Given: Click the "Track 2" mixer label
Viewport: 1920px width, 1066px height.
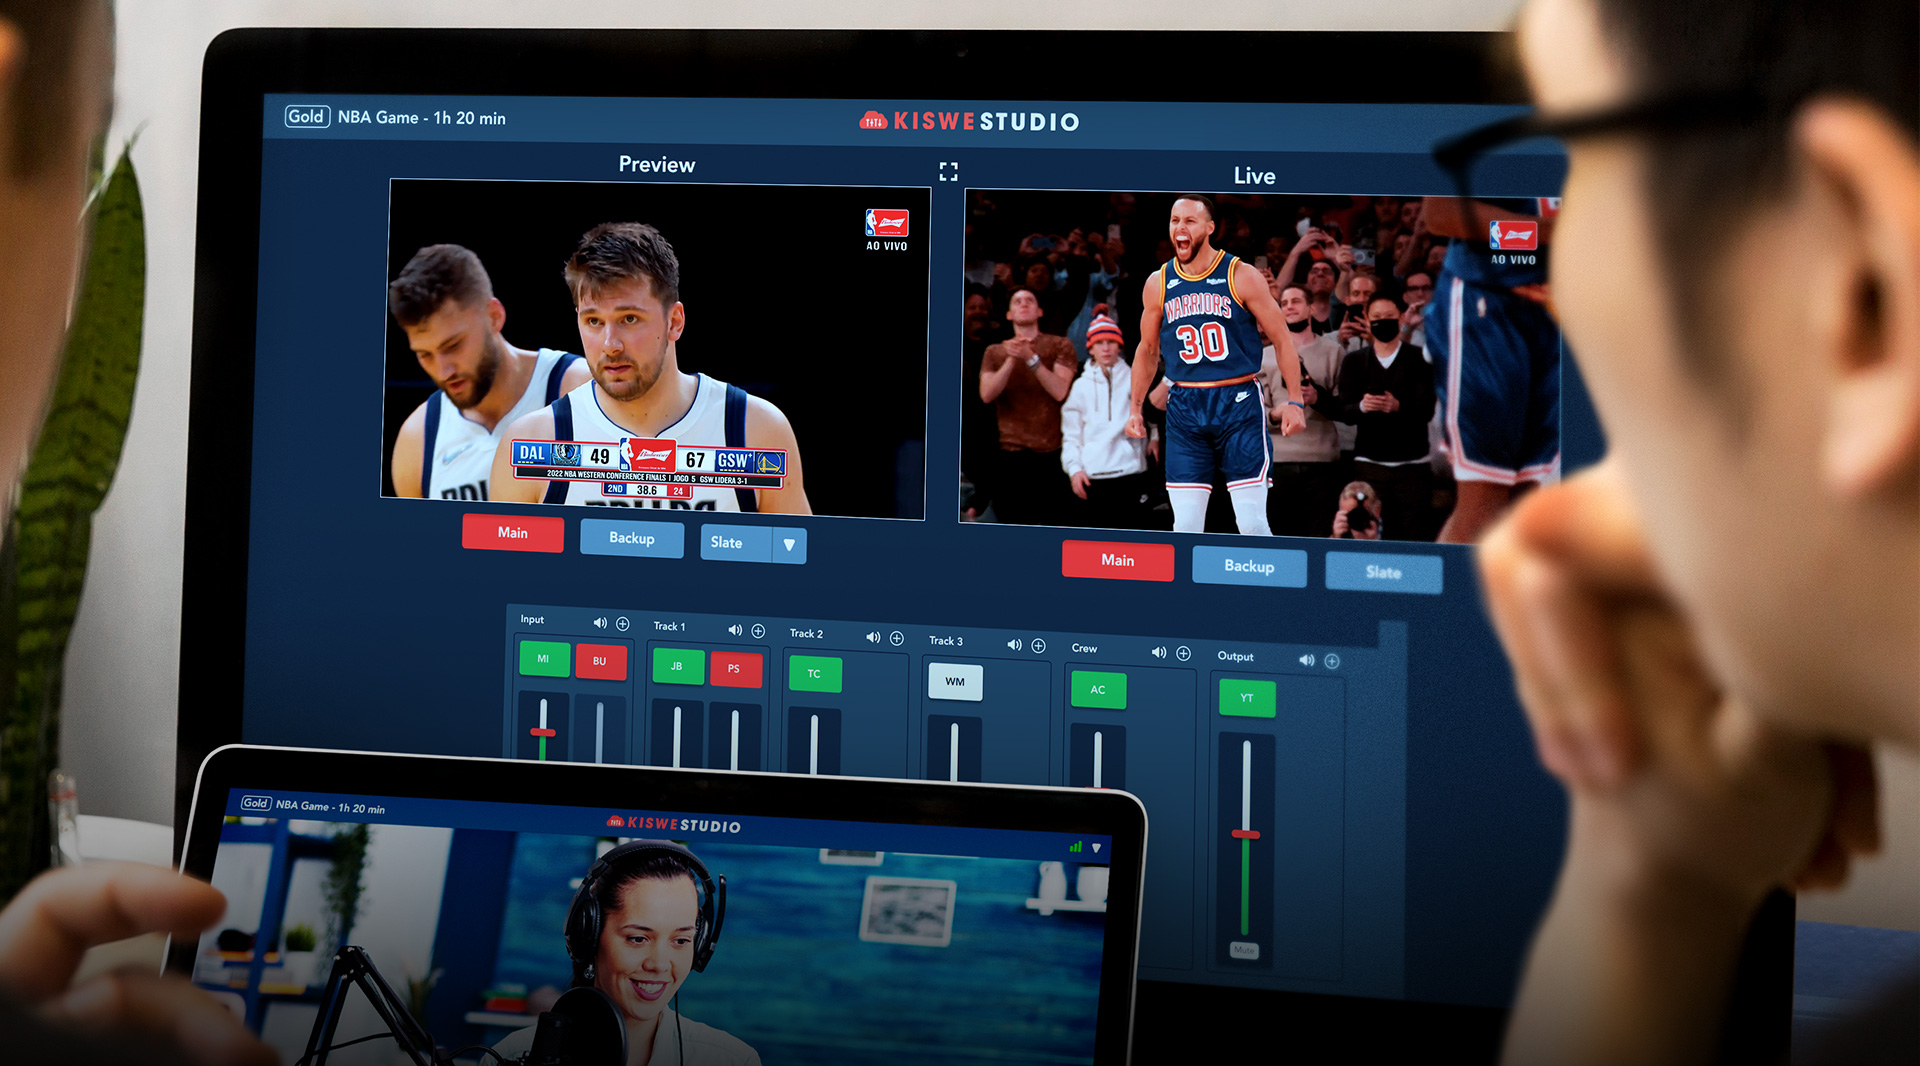Looking at the screenshot, I should tap(806, 633).
